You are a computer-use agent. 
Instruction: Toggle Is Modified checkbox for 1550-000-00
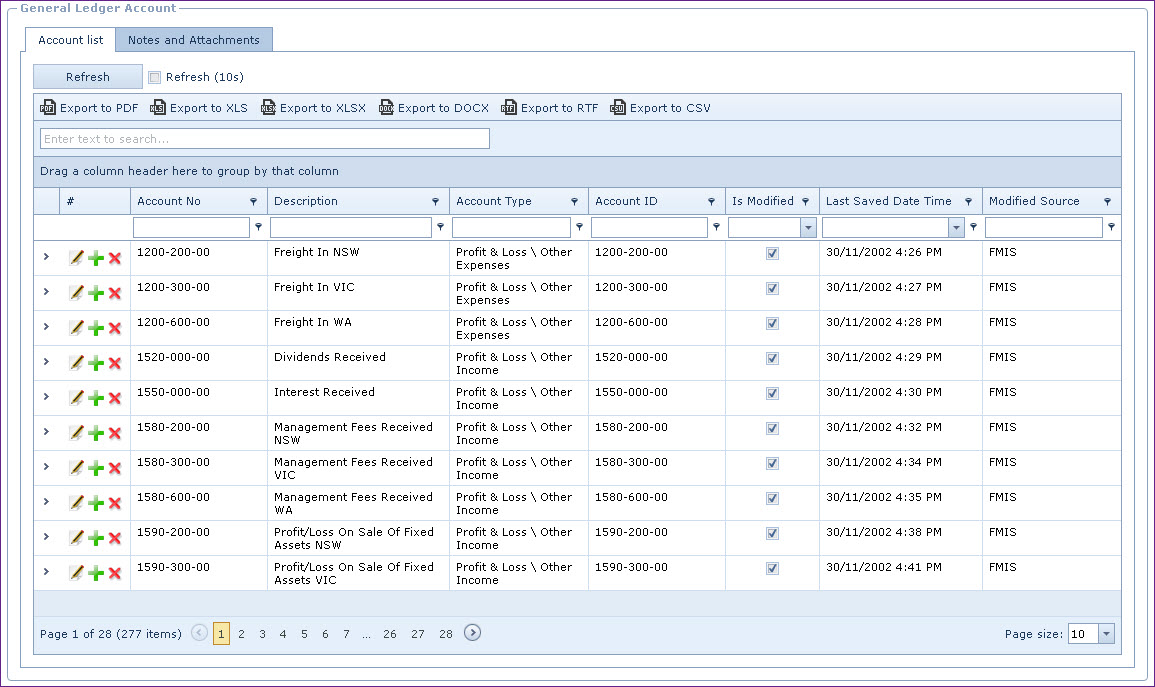[x=772, y=393]
